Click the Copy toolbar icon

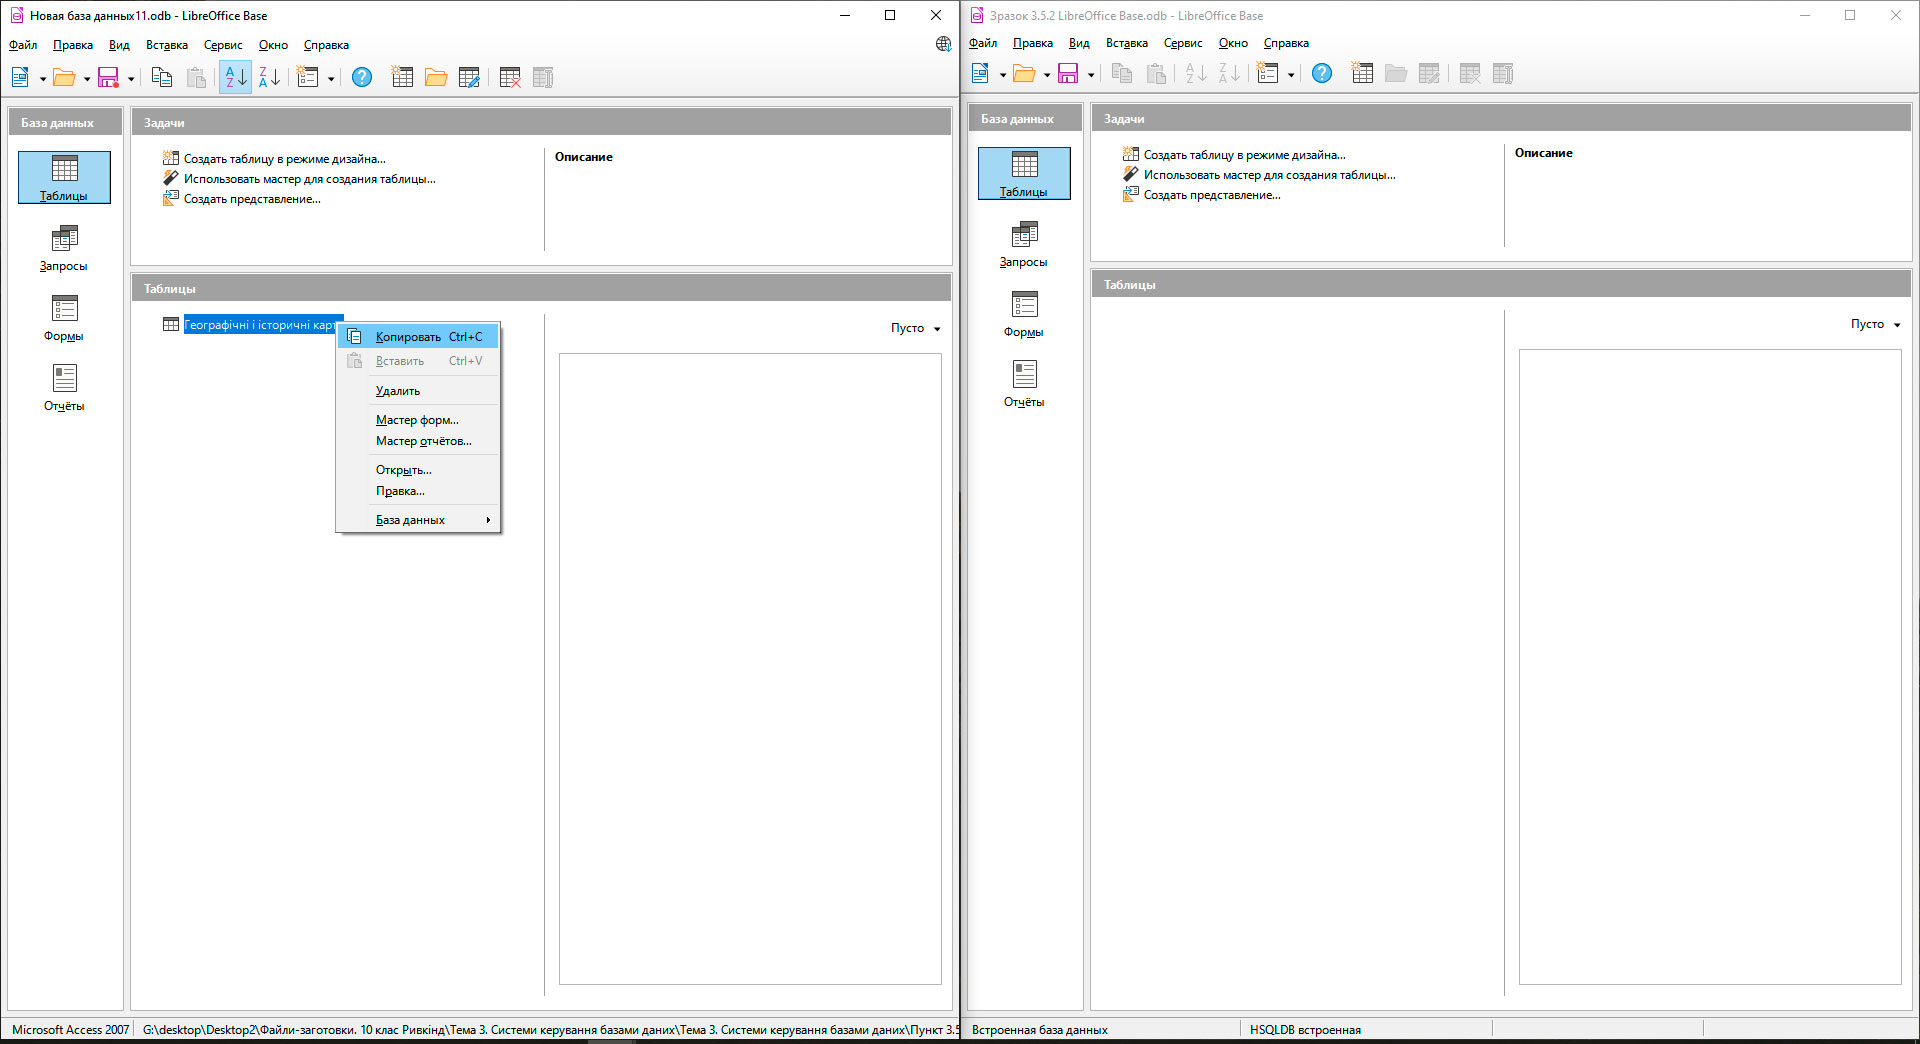162,77
